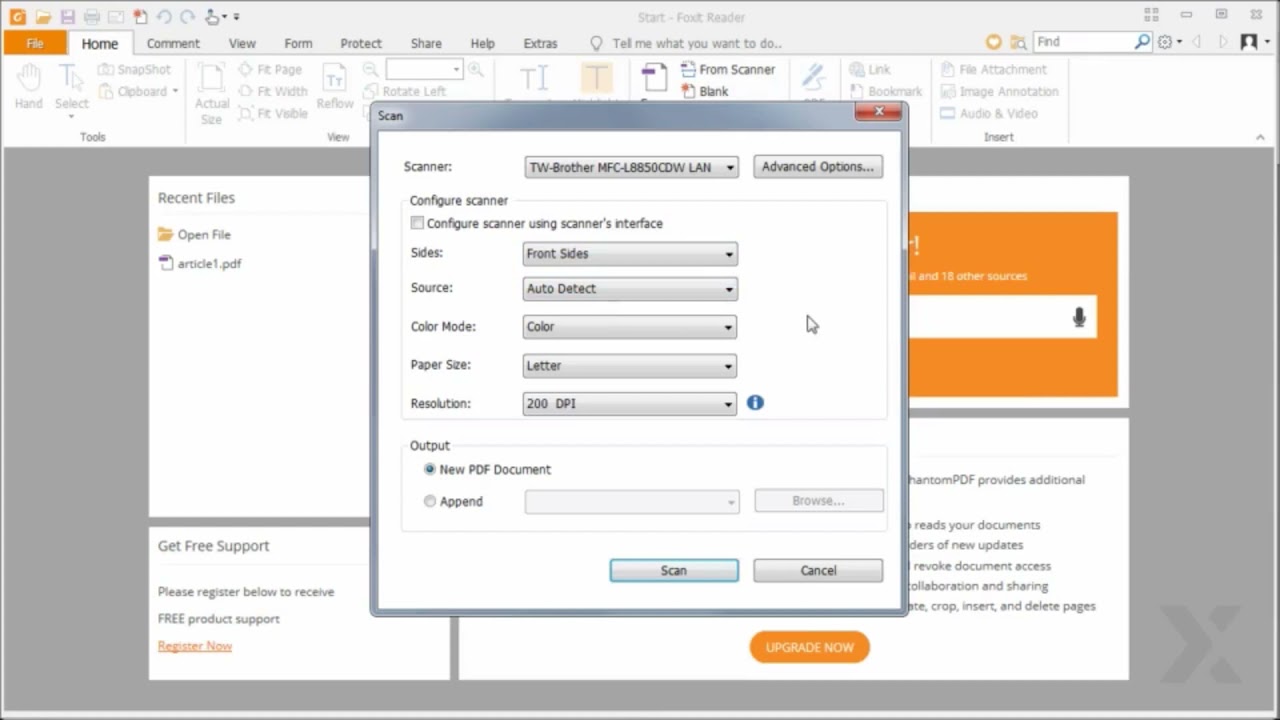This screenshot has height=720, width=1280.
Task: Choose Fit Visible view
Action: (273, 113)
